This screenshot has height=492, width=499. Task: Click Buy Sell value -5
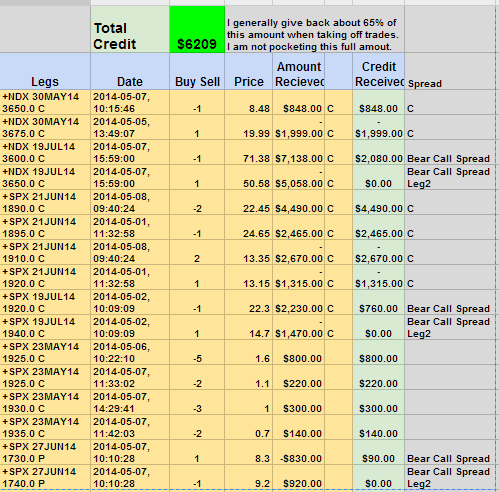[197, 352]
